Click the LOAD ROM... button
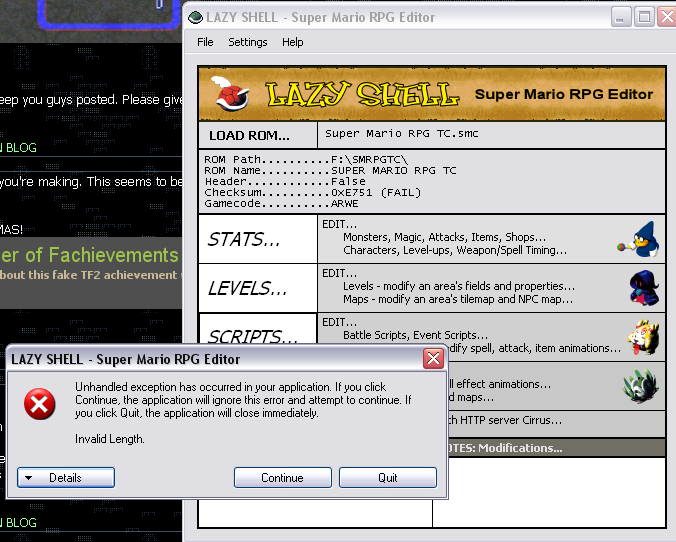676x542 pixels. click(x=258, y=135)
